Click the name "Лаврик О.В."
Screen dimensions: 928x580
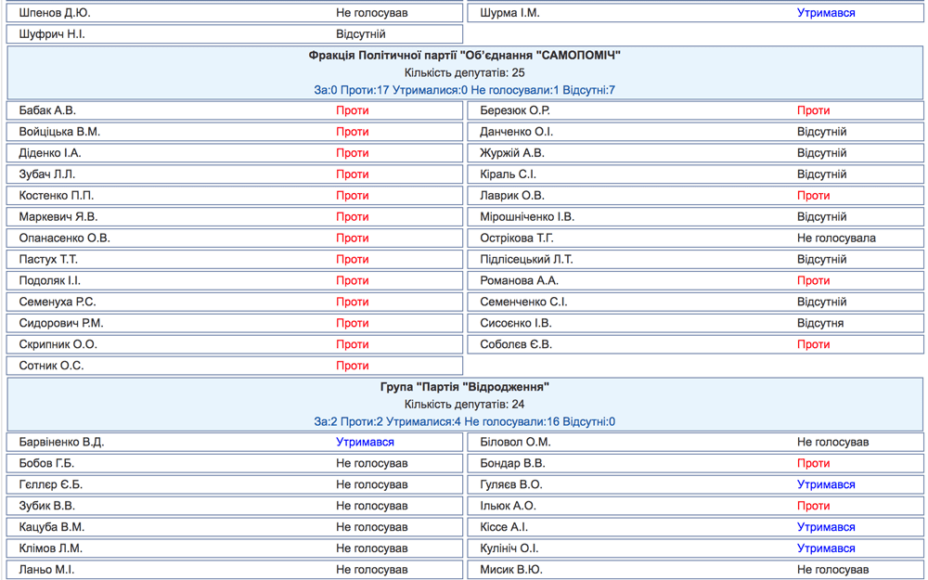512,195
